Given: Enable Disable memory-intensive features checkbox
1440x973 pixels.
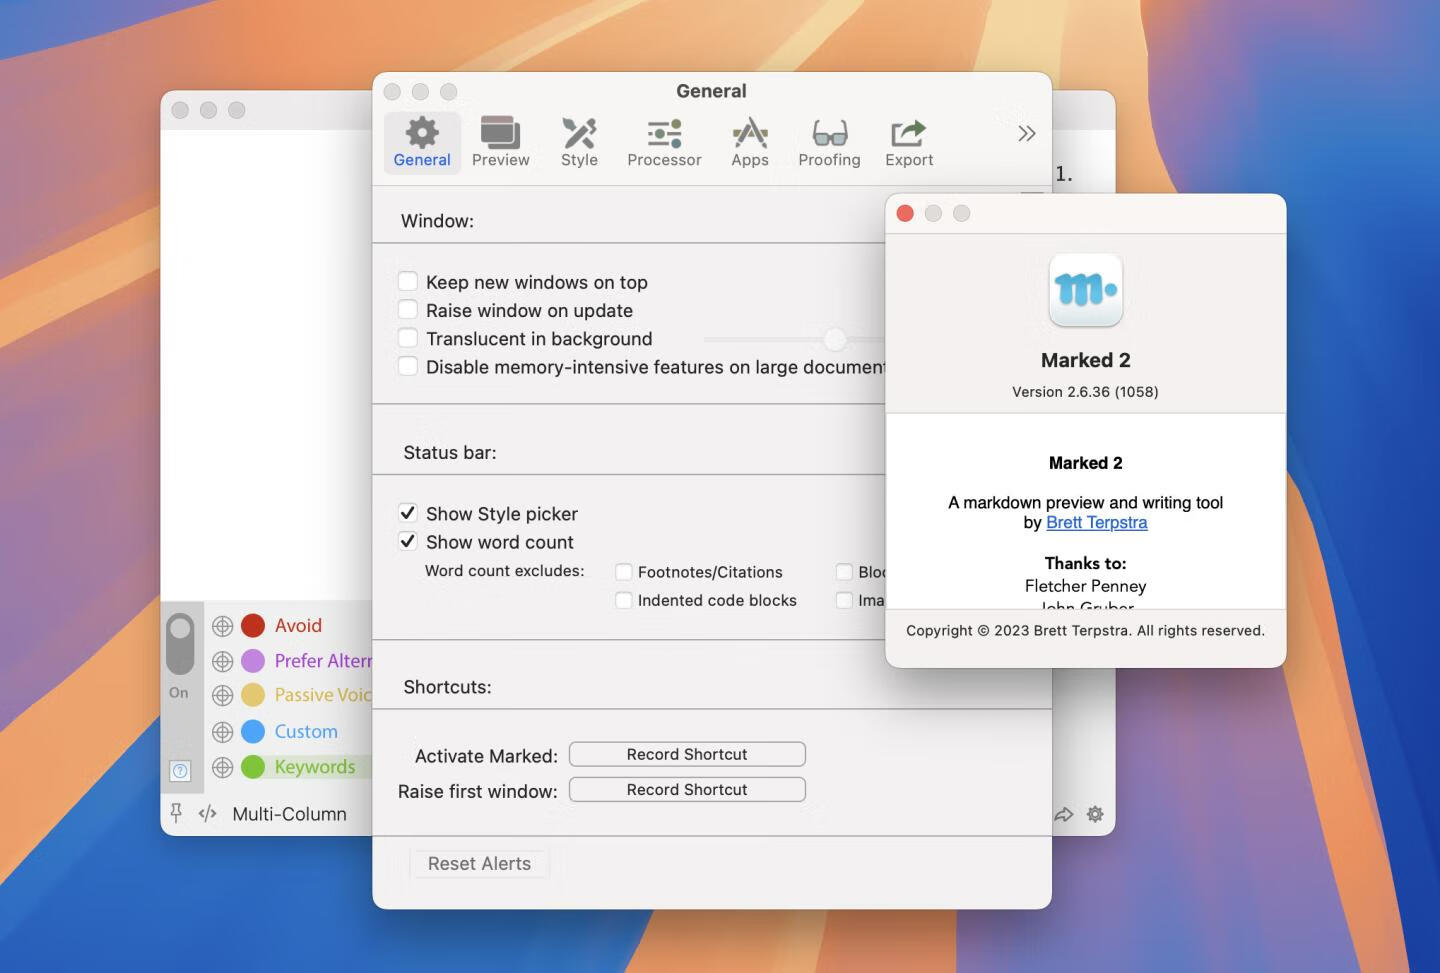Looking at the screenshot, I should (408, 366).
